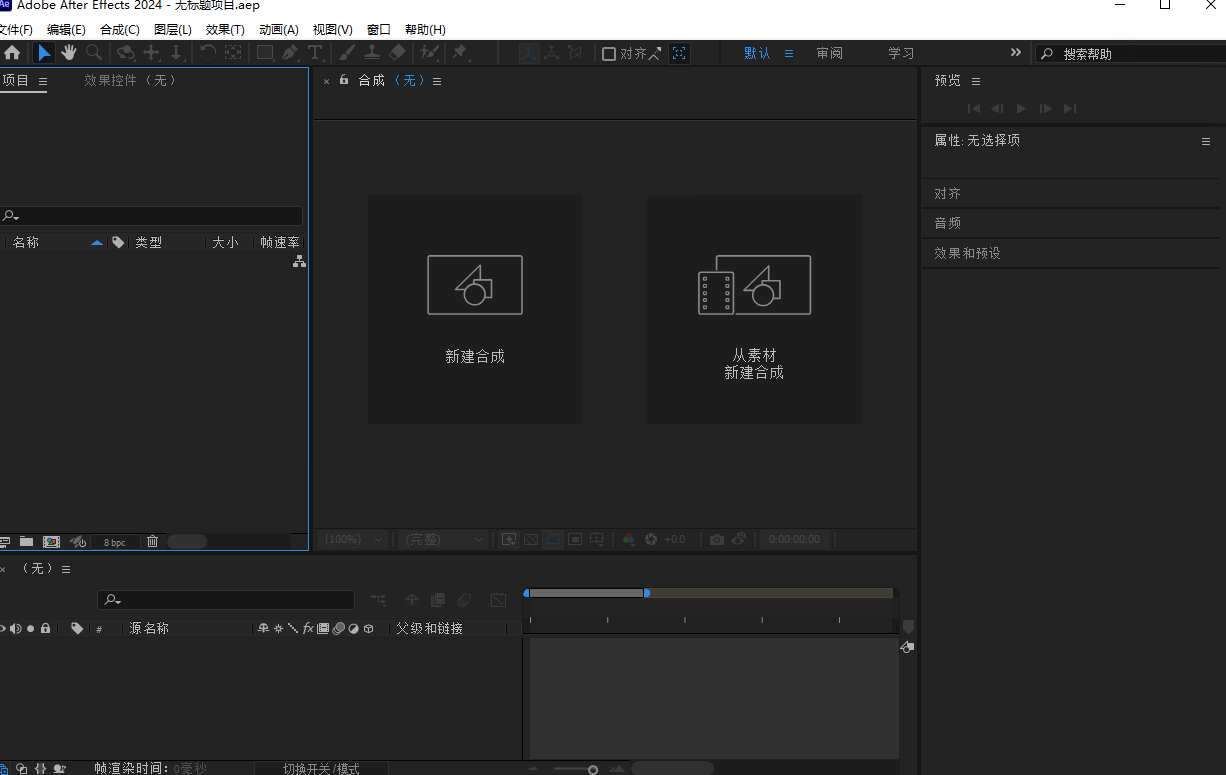This screenshot has width=1226, height=775.
Task: Select the Puppet Pin tool
Action: [x=460, y=53]
